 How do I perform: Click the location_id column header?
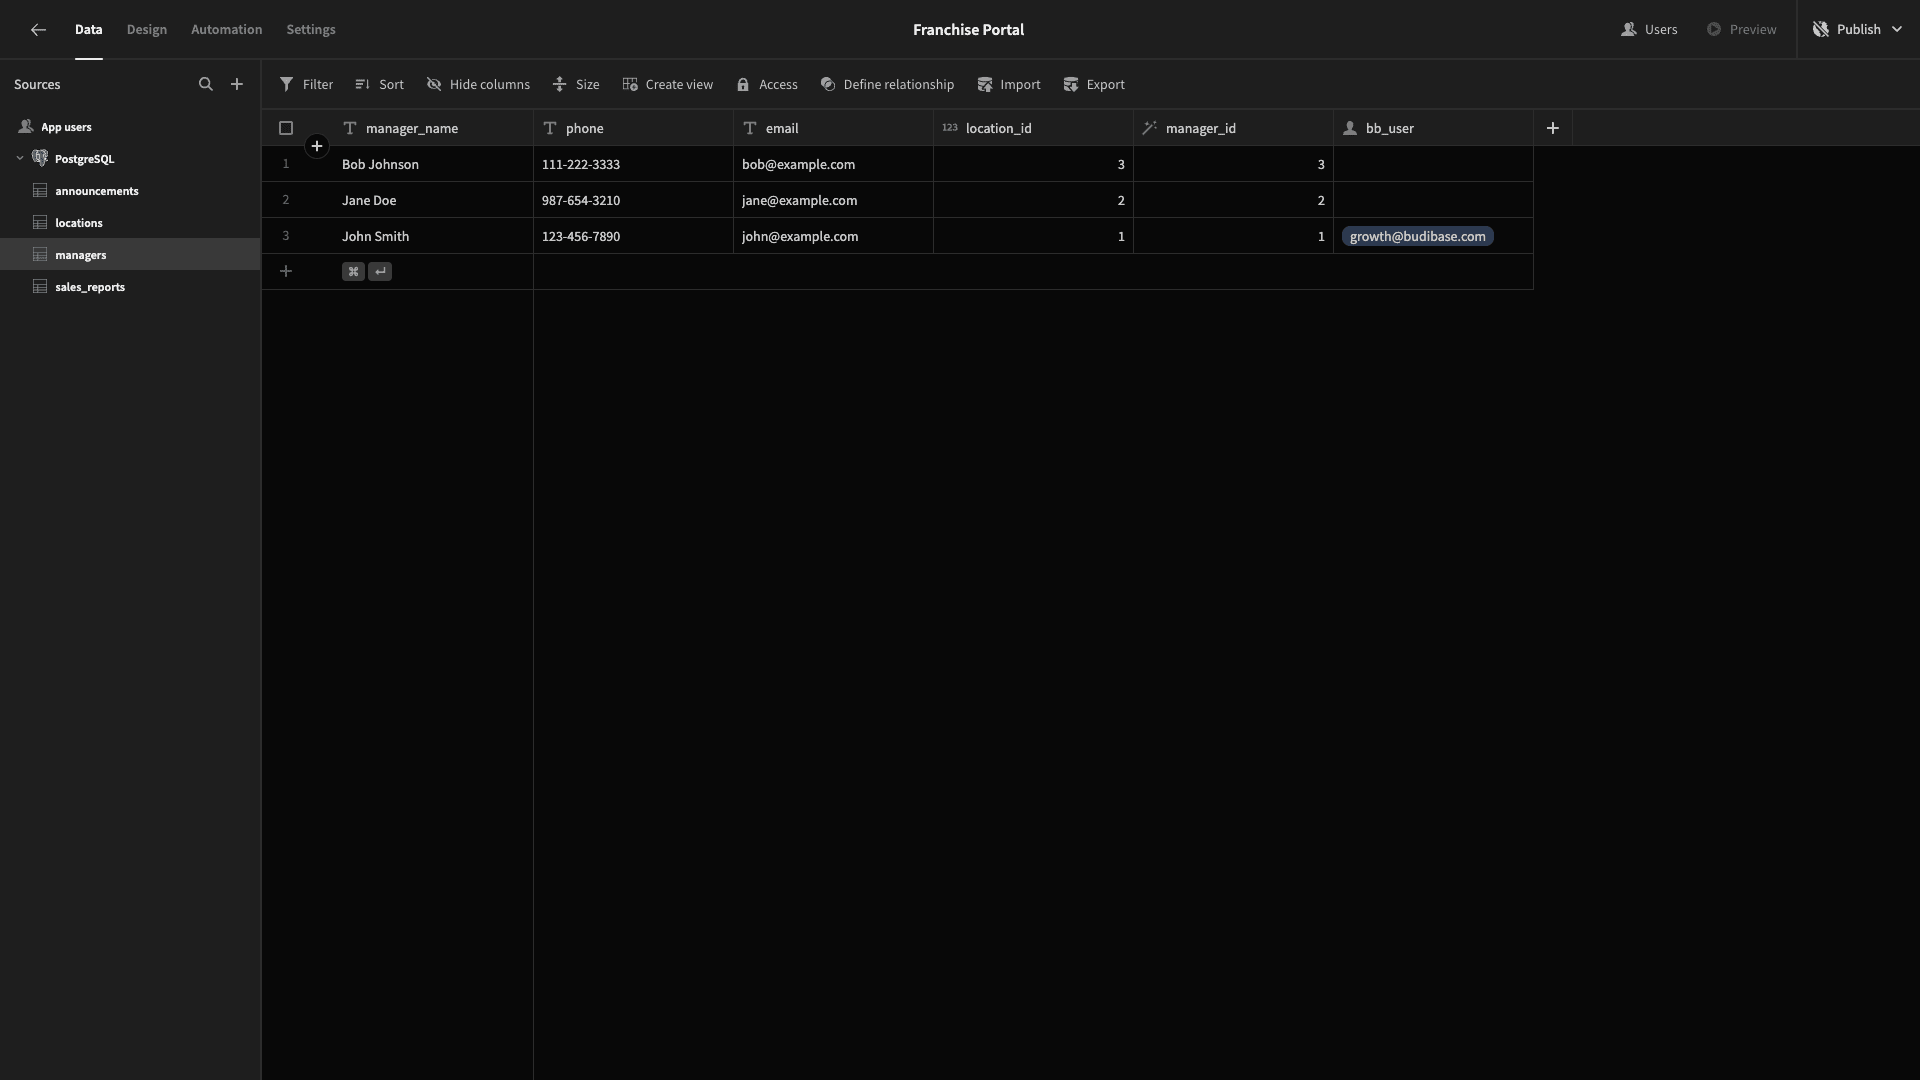[x=1033, y=128]
